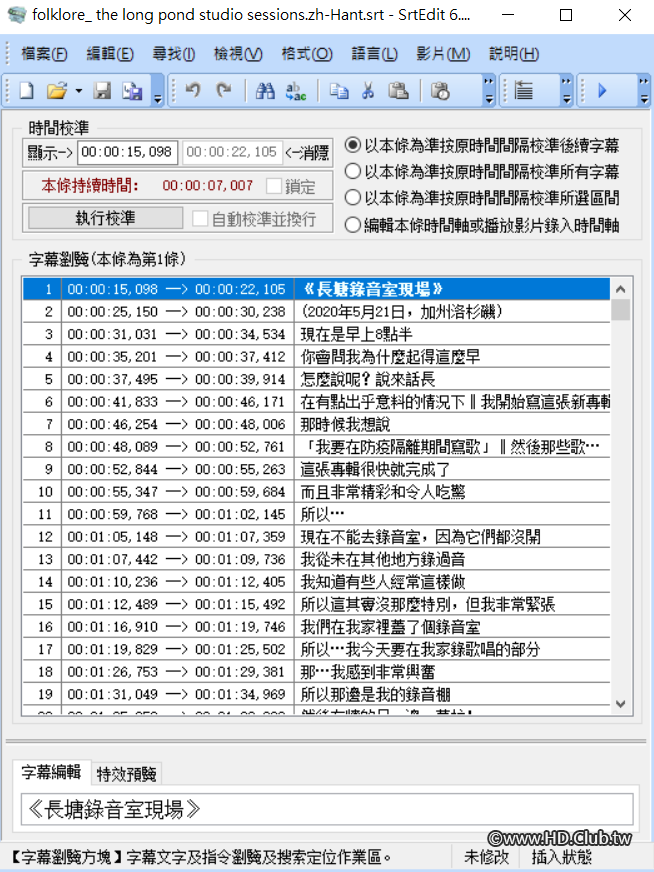Image resolution: width=654 pixels, height=872 pixels.
Task: Select row 16 我們在我家裡蓋了個錄音室
Action: (x=316, y=627)
